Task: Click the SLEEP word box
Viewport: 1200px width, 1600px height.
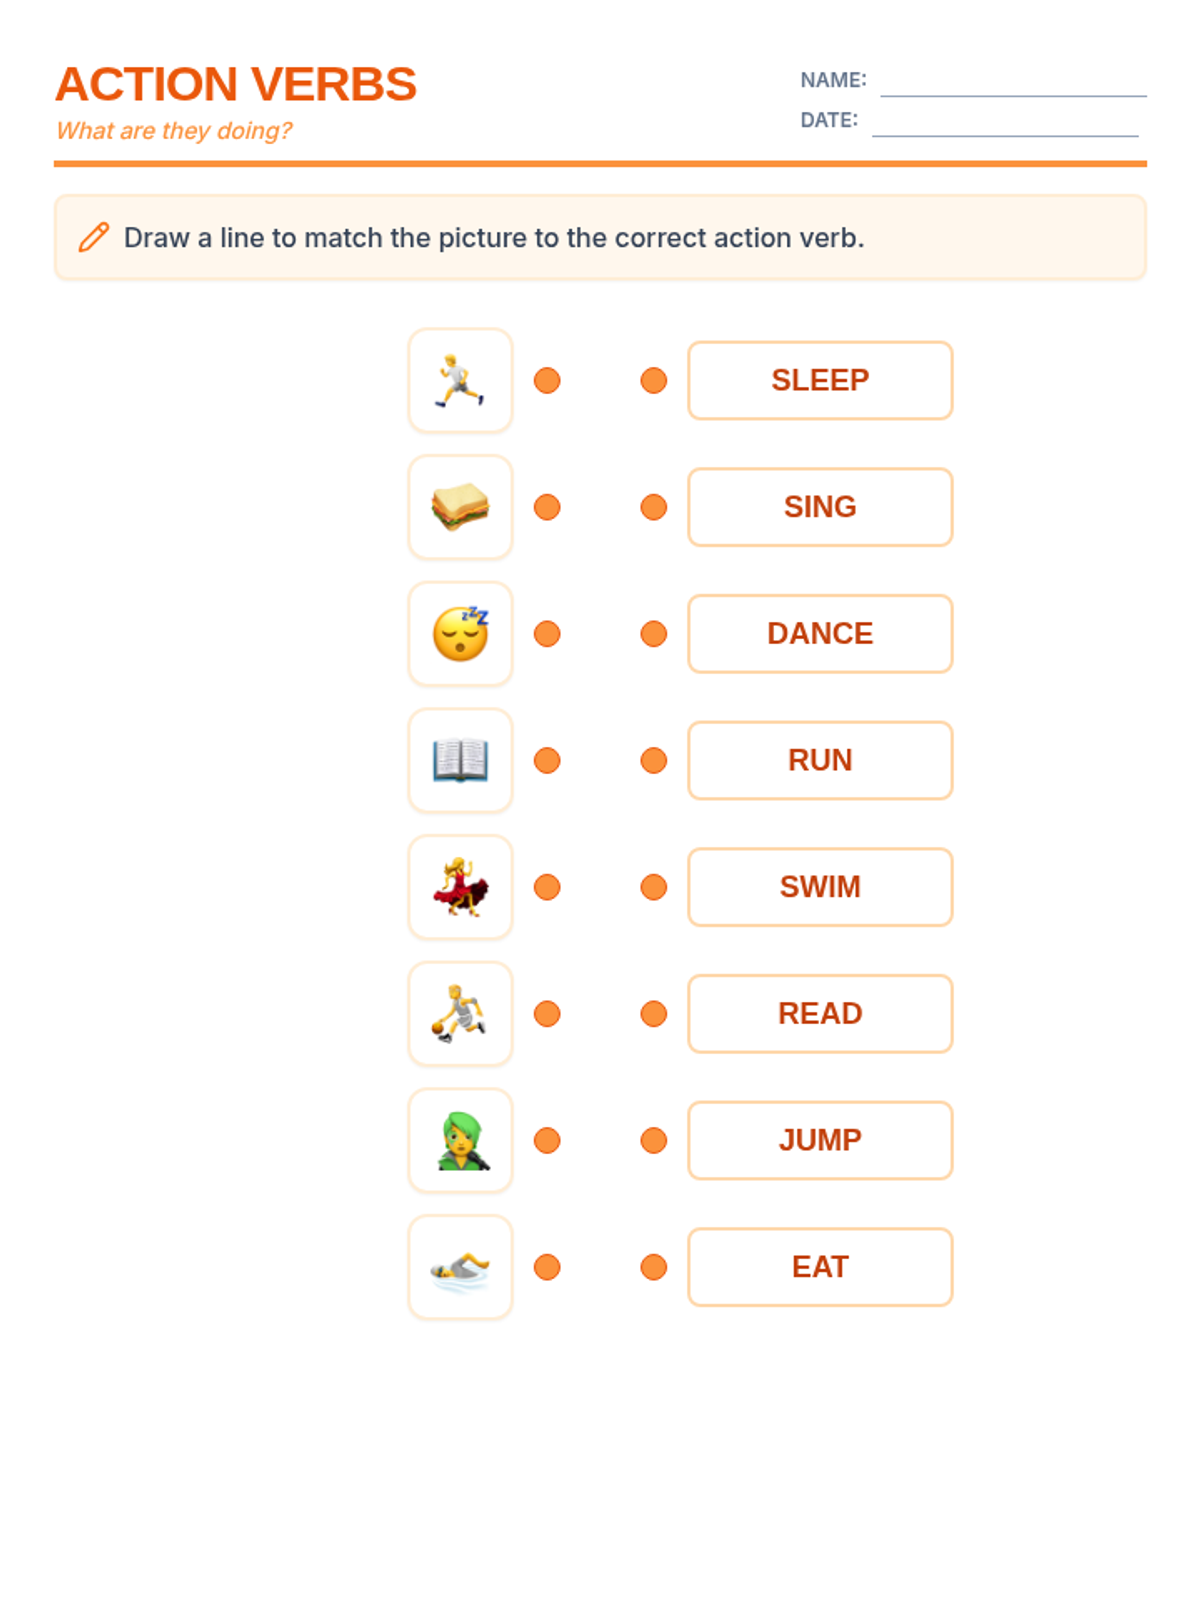Action: (x=820, y=381)
